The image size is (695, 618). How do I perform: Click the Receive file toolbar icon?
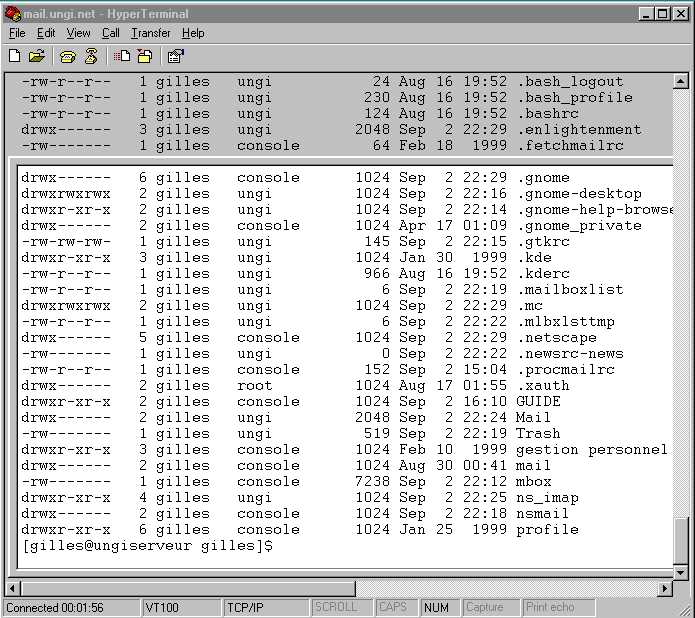144,56
